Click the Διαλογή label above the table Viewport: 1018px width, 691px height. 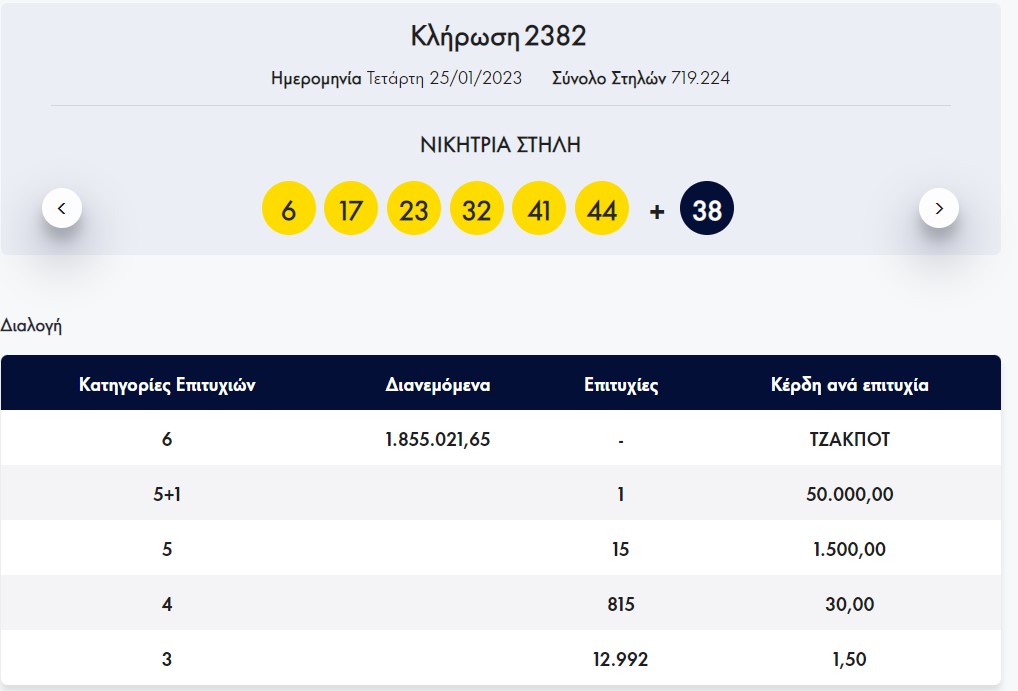31,325
